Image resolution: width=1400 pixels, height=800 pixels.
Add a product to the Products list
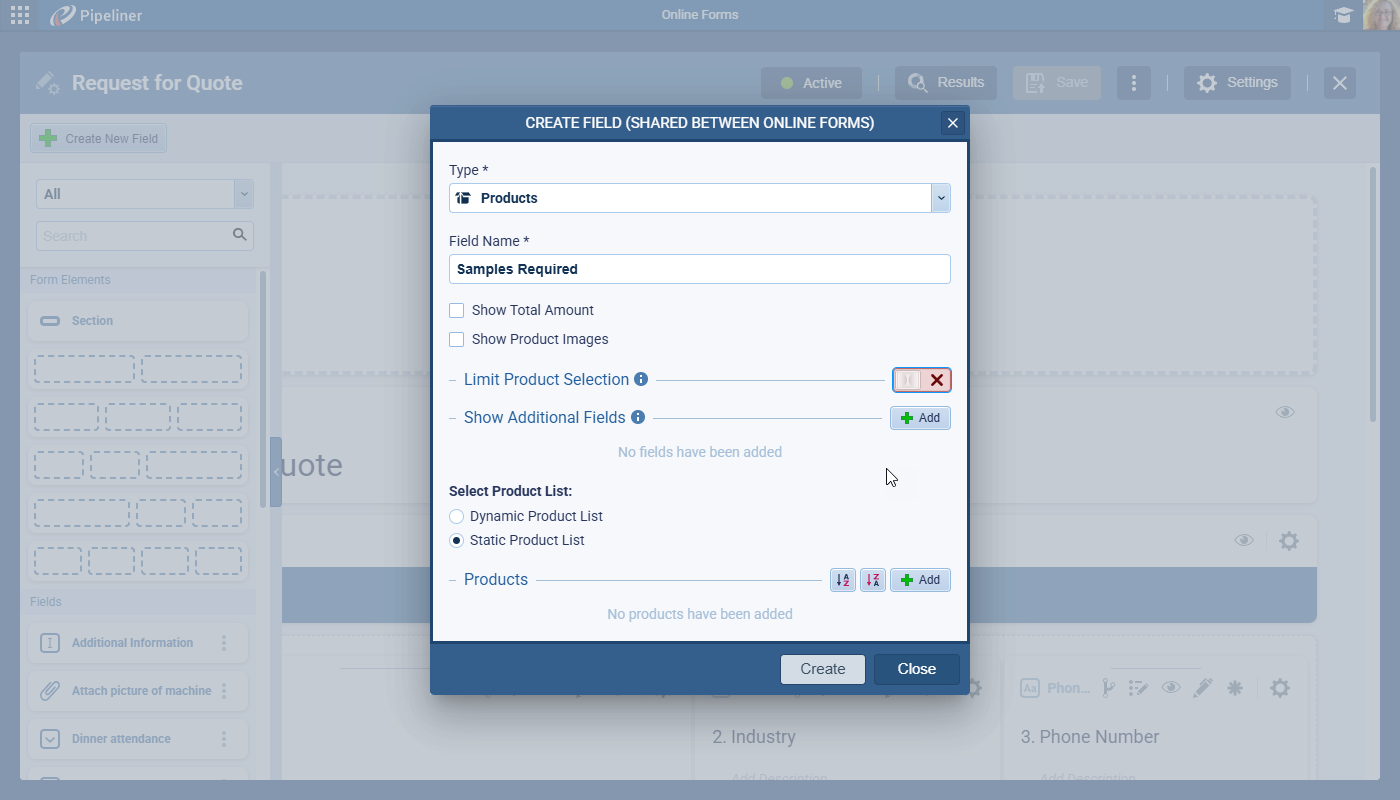tap(920, 580)
